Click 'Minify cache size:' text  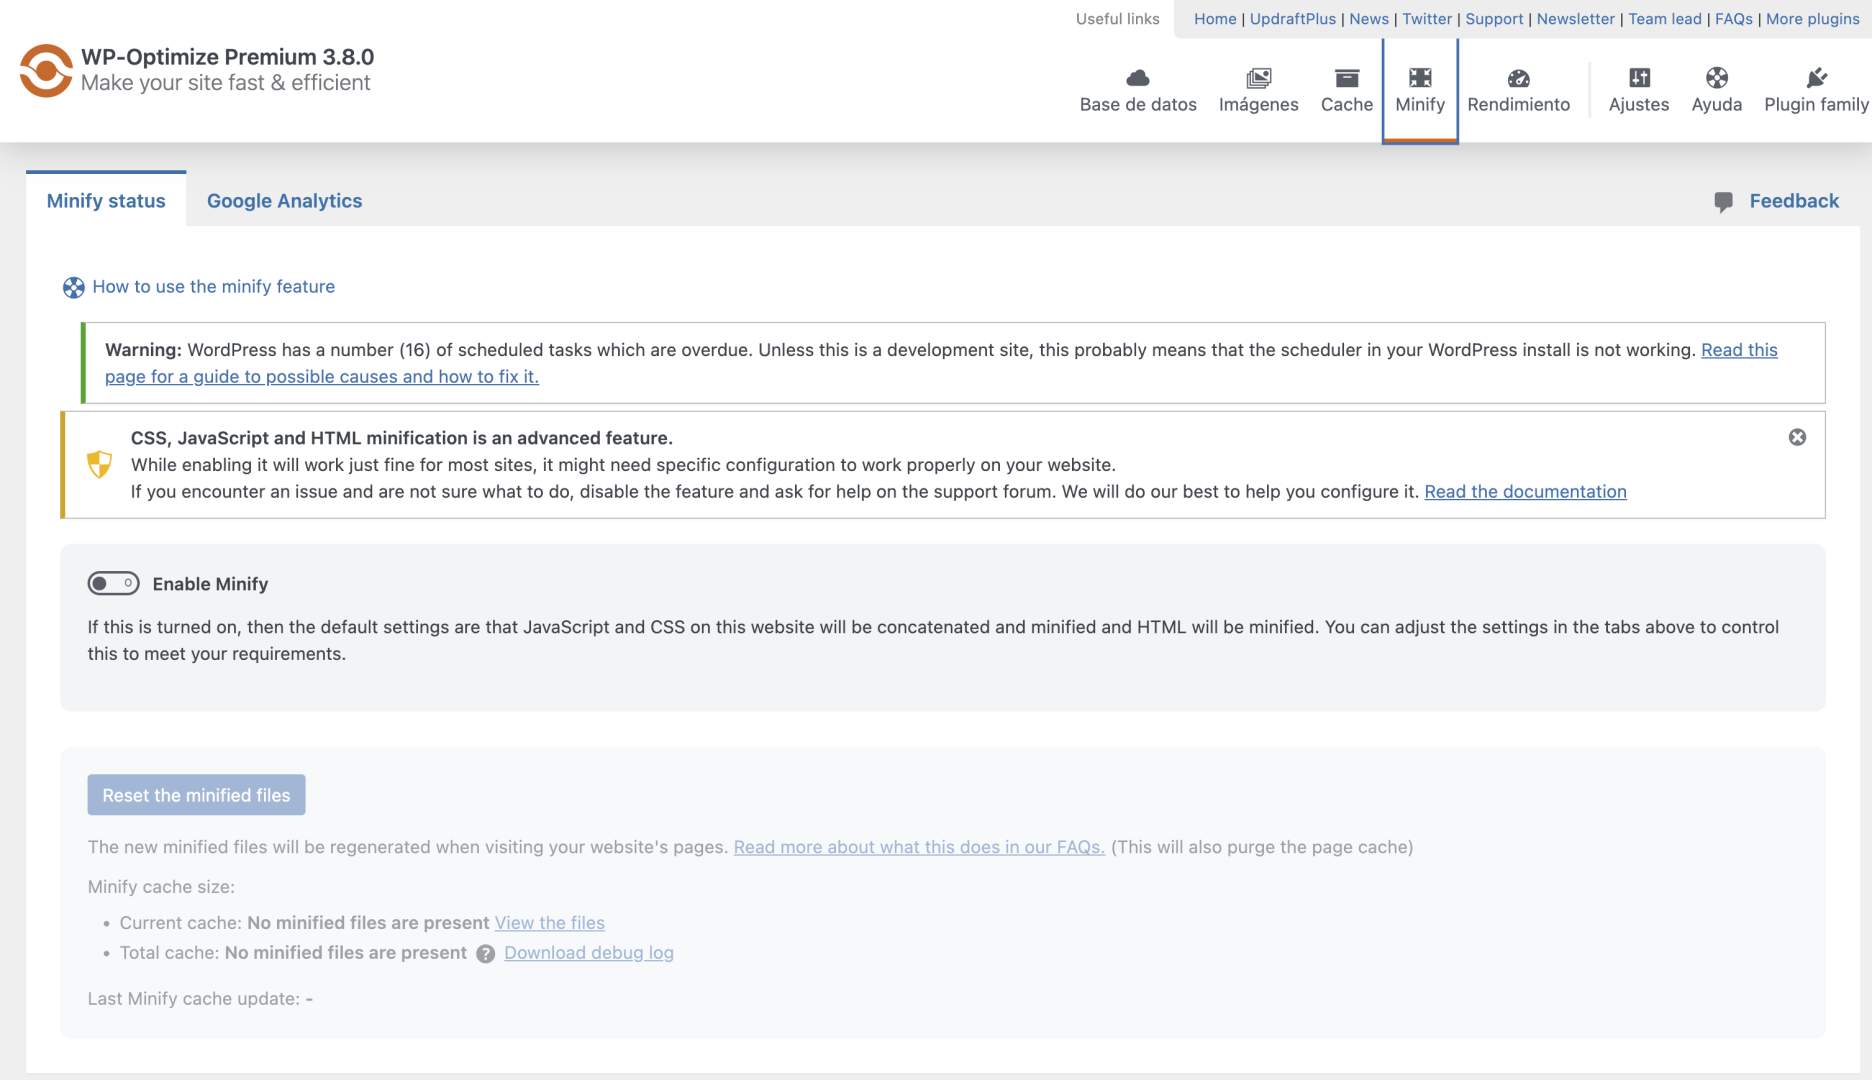(x=161, y=886)
